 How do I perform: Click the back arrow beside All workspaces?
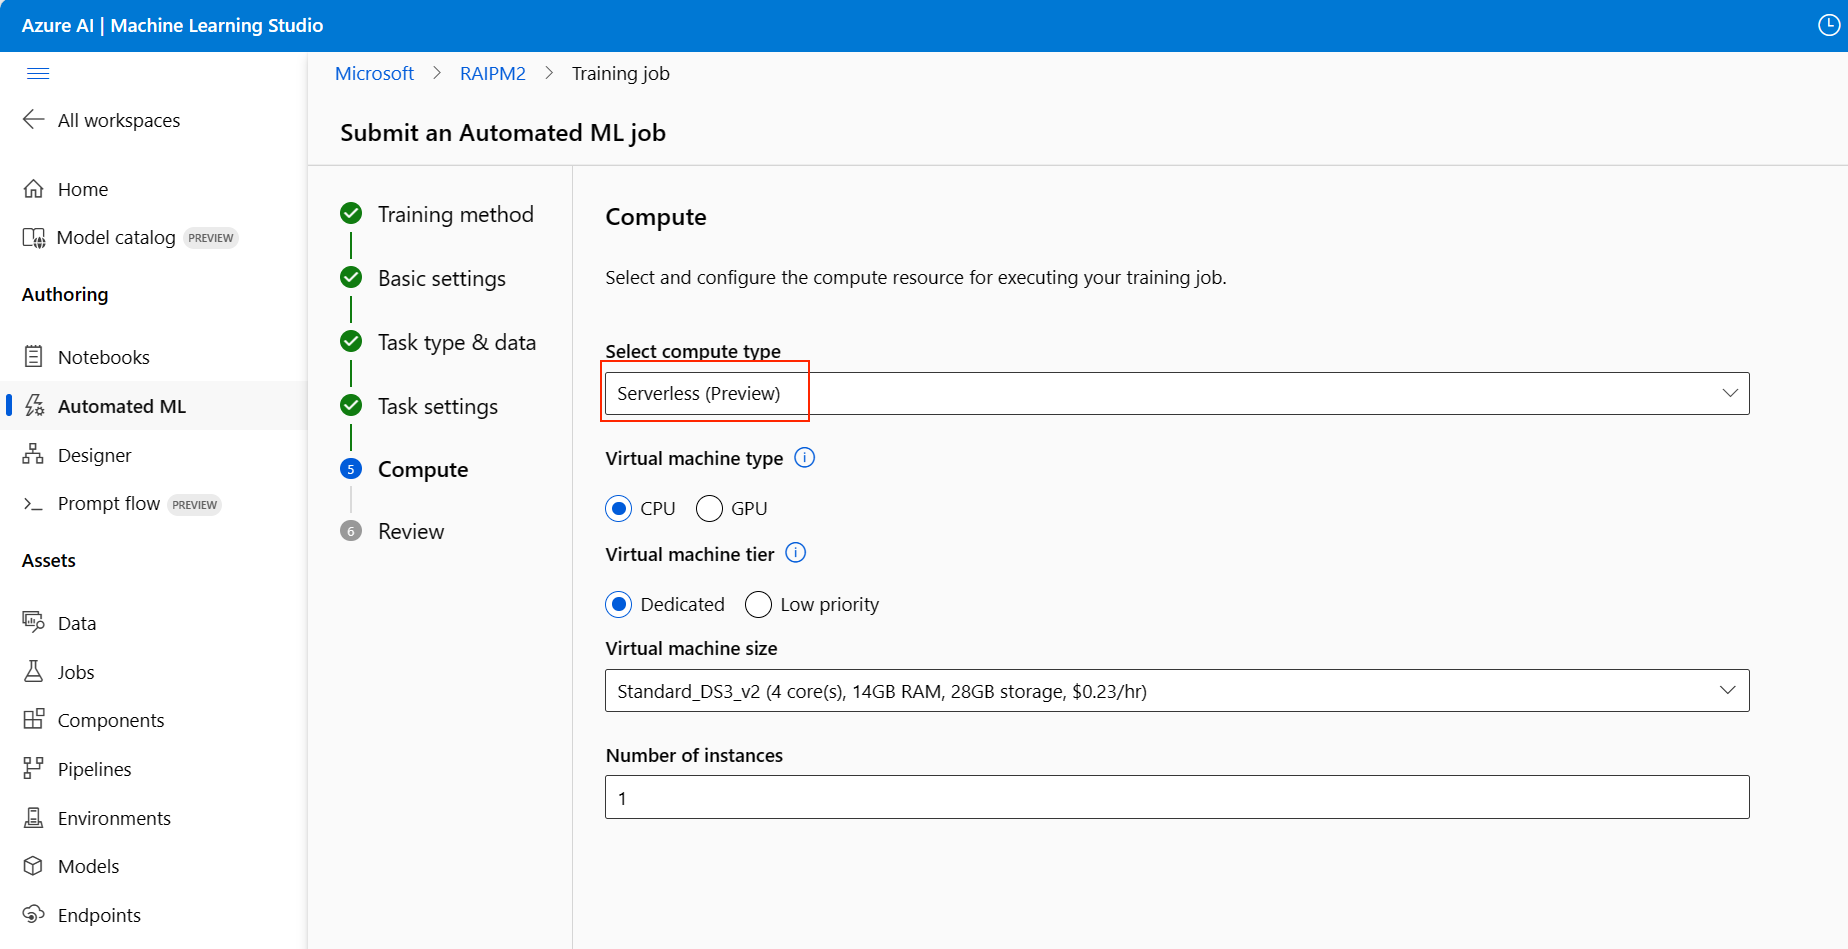pyautogui.click(x=34, y=120)
